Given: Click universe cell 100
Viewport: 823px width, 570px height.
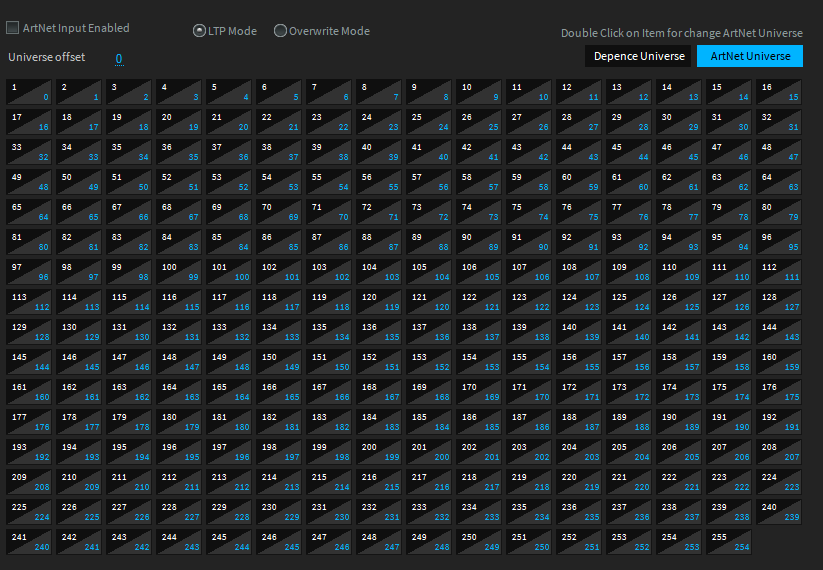Looking at the screenshot, I should click(x=178, y=272).
